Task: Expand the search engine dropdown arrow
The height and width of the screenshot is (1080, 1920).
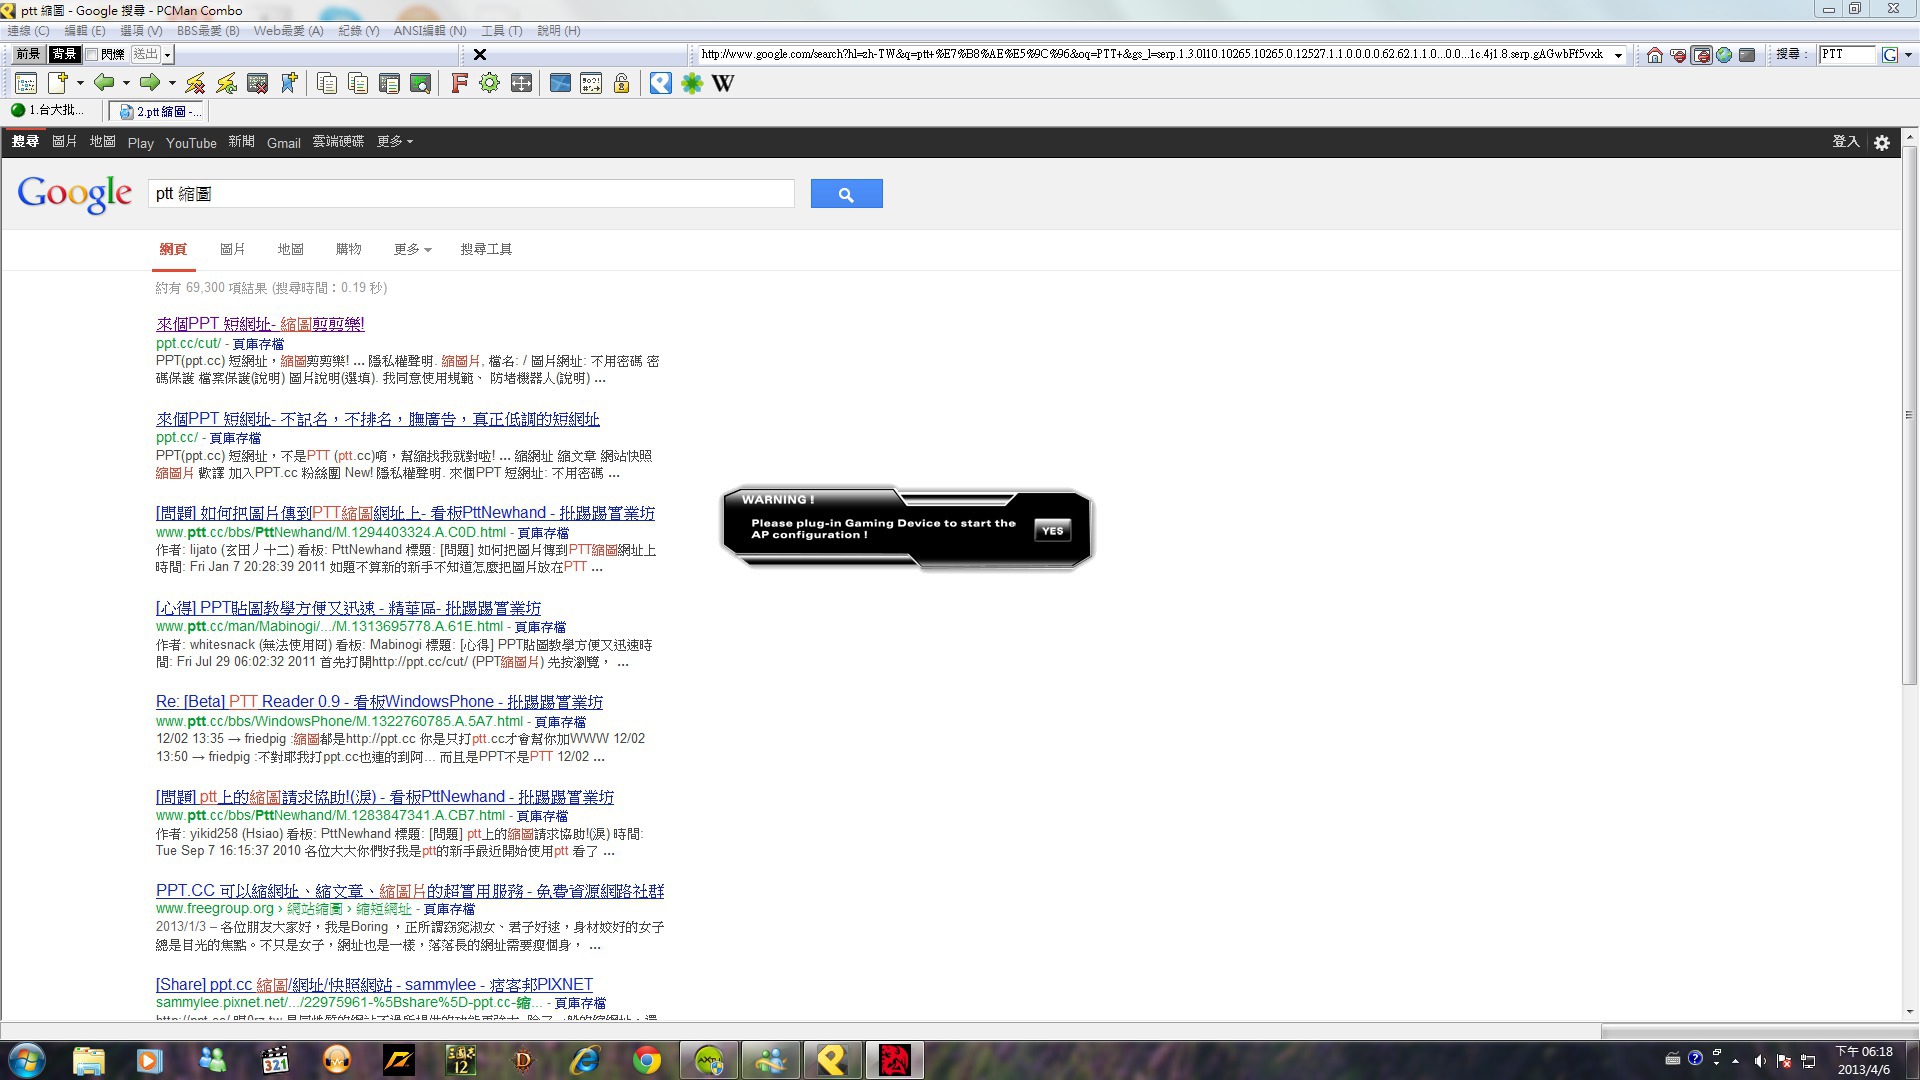Action: pyautogui.click(x=1908, y=55)
